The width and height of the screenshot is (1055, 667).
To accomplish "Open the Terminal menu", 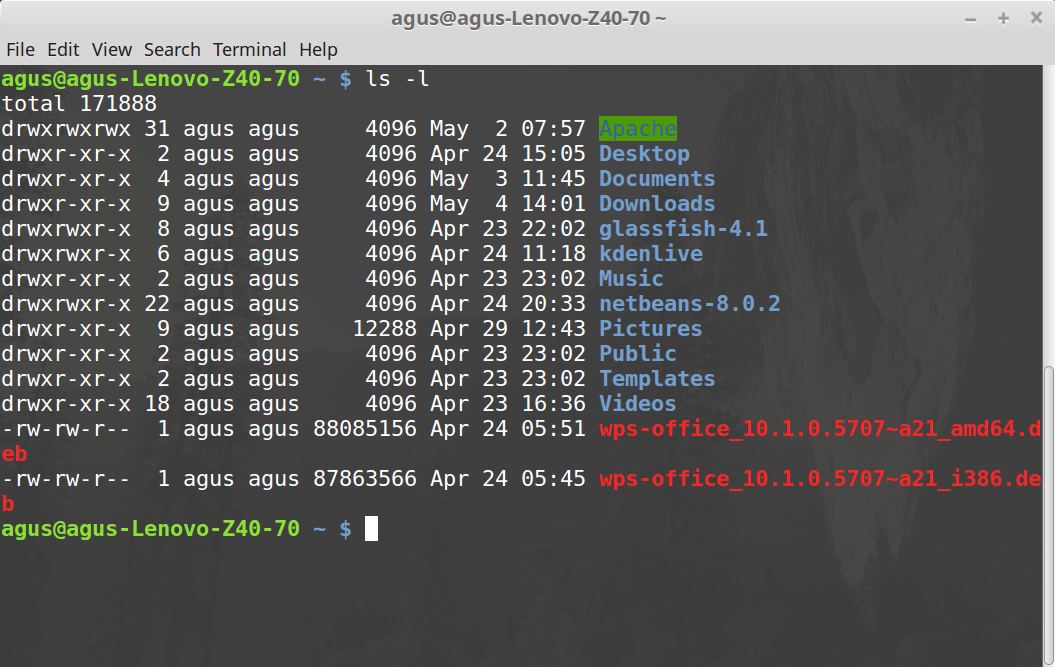I will 249,49.
